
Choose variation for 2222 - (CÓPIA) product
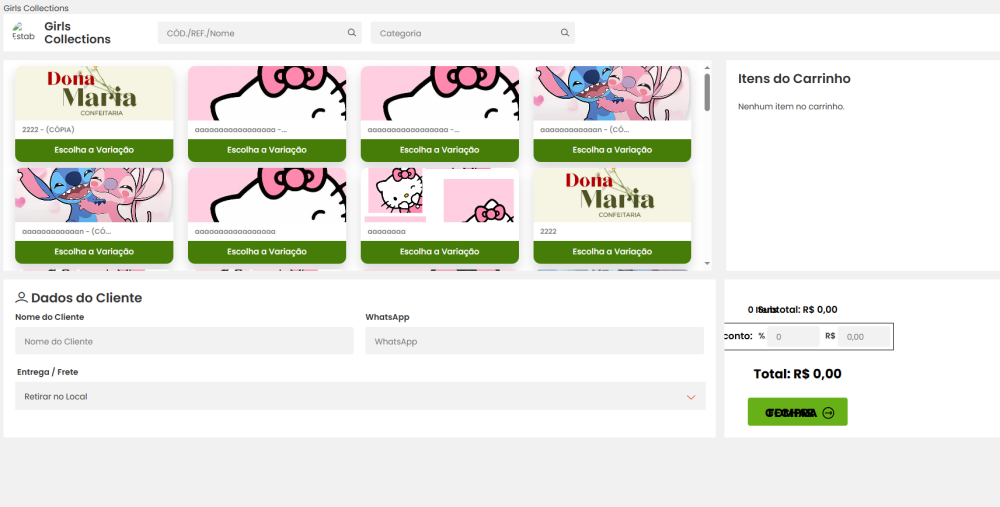[x=94, y=150]
